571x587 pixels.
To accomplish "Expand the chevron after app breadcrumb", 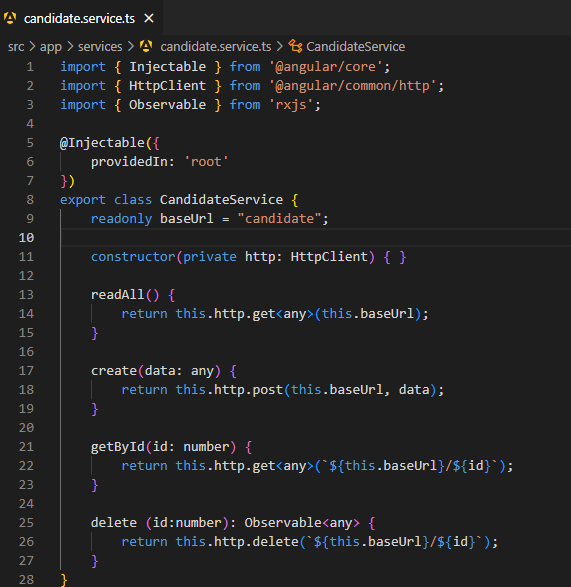I will [x=70, y=47].
